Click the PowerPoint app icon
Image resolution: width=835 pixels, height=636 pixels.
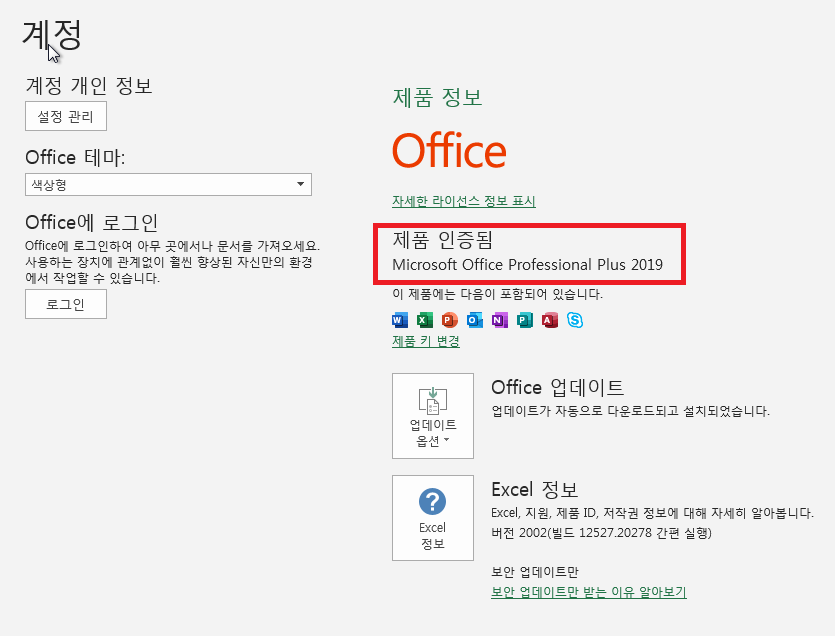449,320
